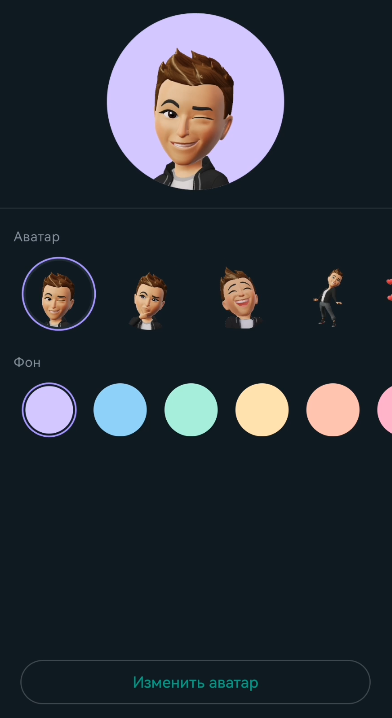This screenshot has width=392, height=718.
Task: Select the highlighted purple-ringed avatar option
Action: click(59, 294)
